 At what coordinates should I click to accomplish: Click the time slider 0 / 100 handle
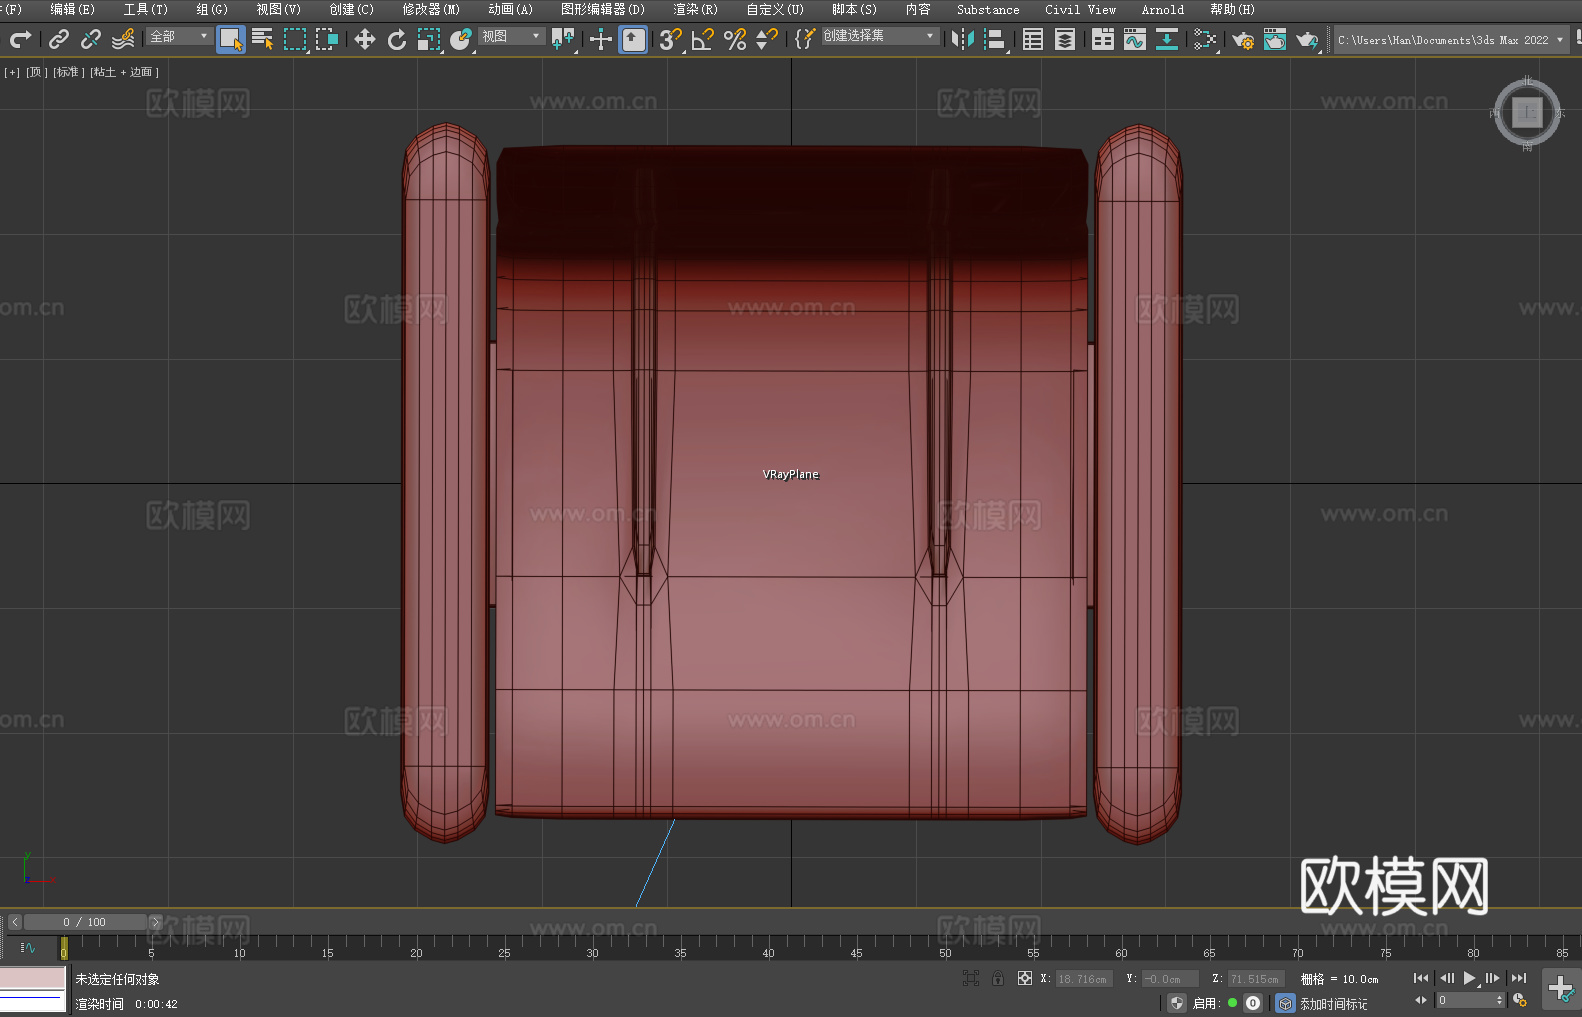(x=84, y=922)
